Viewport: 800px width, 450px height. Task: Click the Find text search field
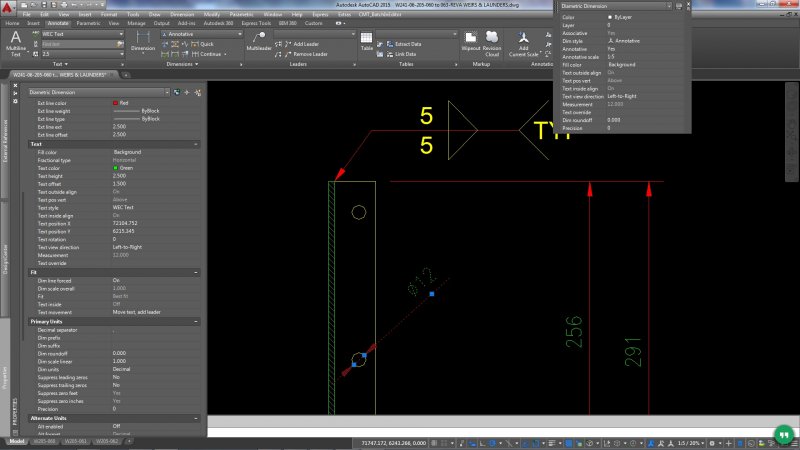[83, 44]
